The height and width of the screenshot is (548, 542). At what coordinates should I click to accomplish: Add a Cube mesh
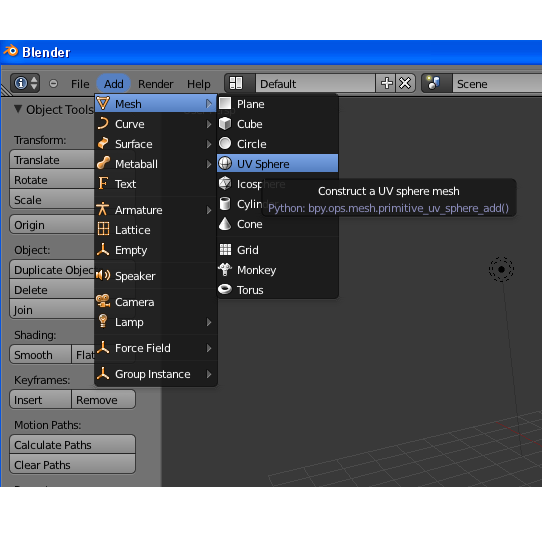(x=277, y=124)
